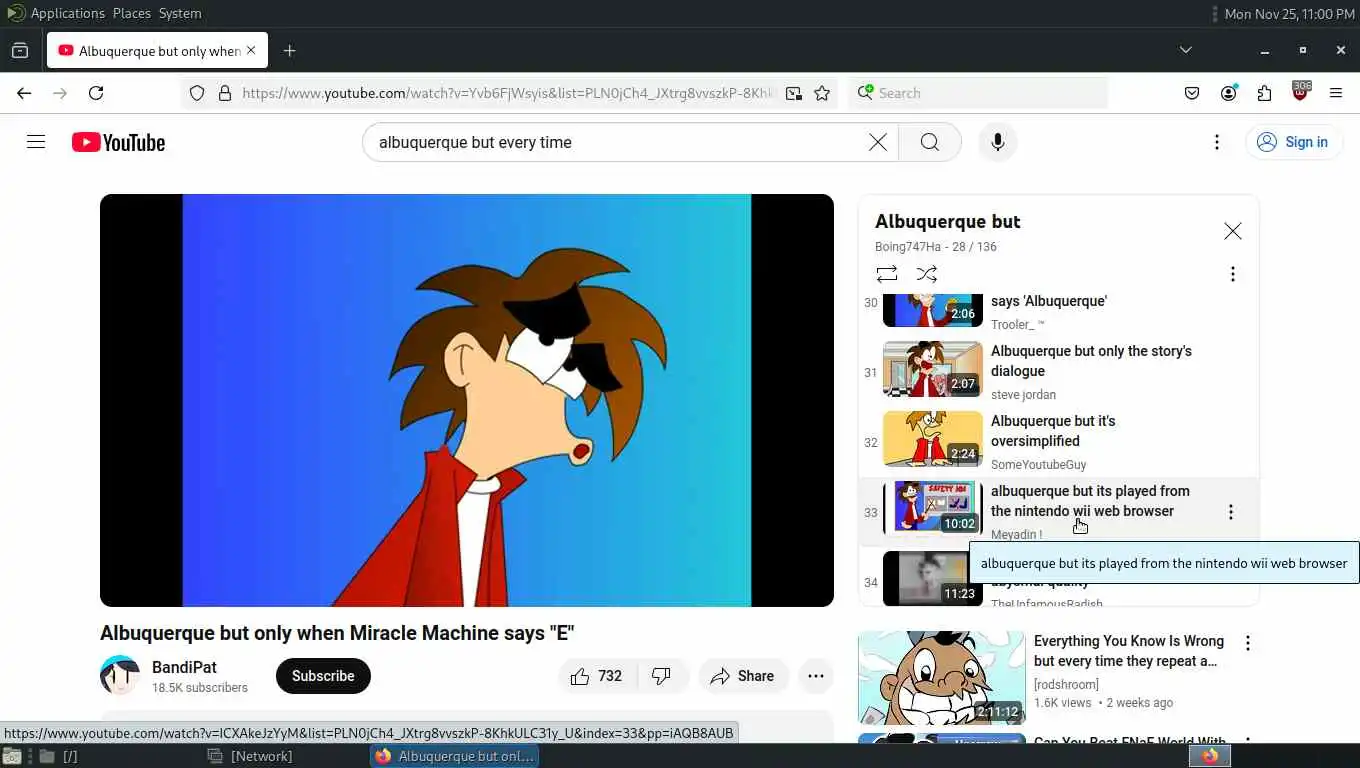Close the Albuquerque but playlist panel
The width and height of the screenshot is (1360, 768).
pos(1233,231)
